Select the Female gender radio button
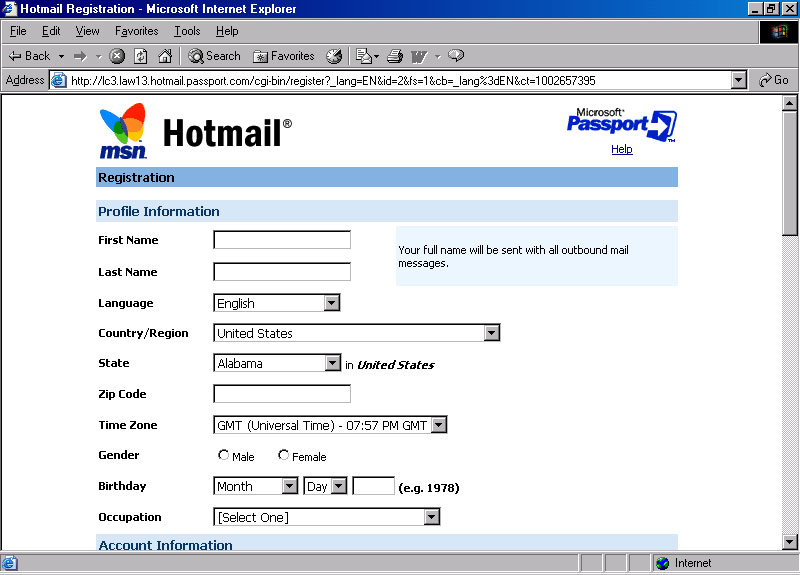Screen dimensions: 800x575 (283, 455)
